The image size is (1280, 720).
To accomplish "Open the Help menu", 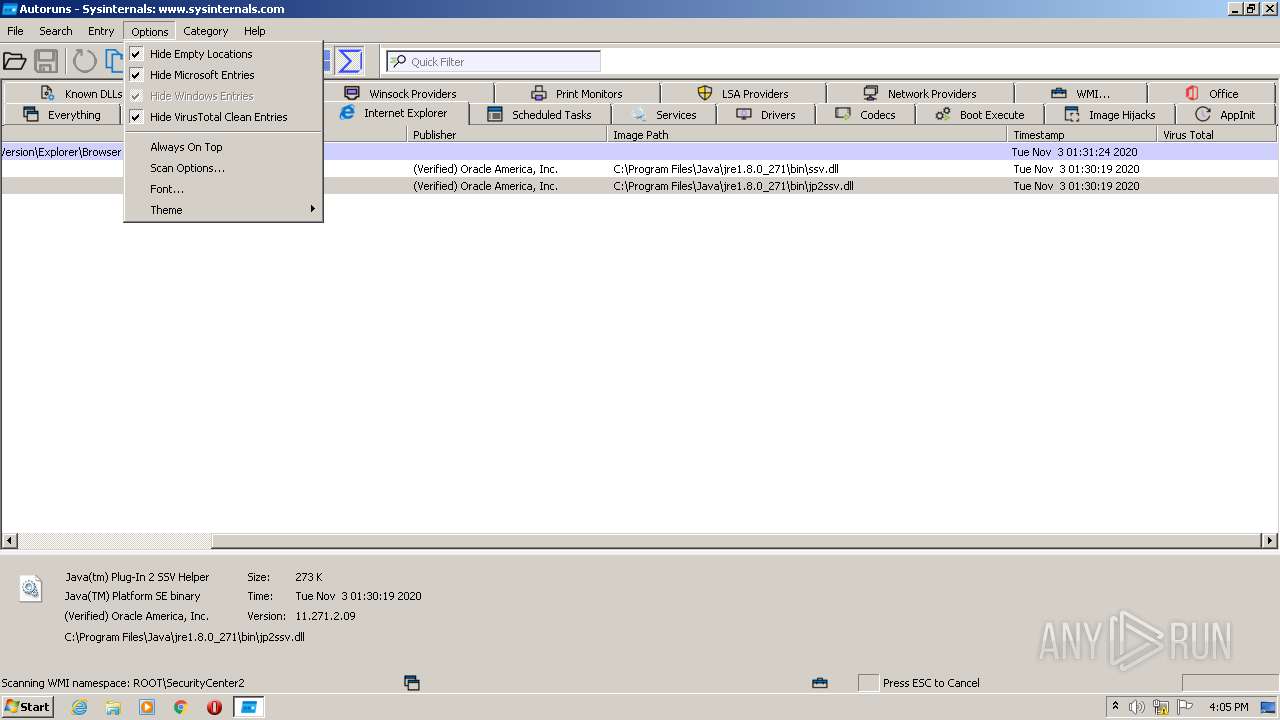I will click(255, 31).
